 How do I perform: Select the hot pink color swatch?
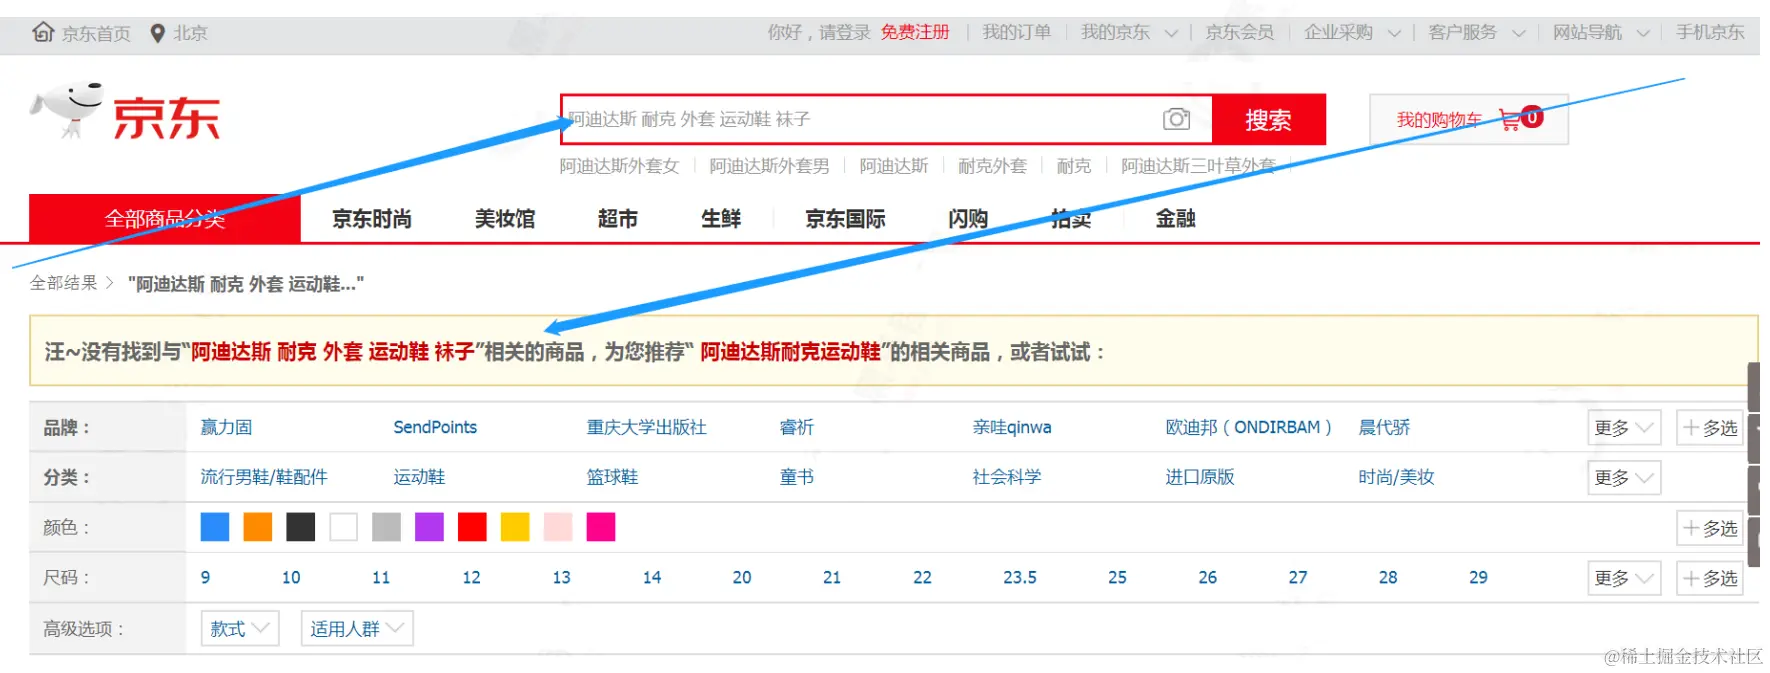tap(601, 527)
